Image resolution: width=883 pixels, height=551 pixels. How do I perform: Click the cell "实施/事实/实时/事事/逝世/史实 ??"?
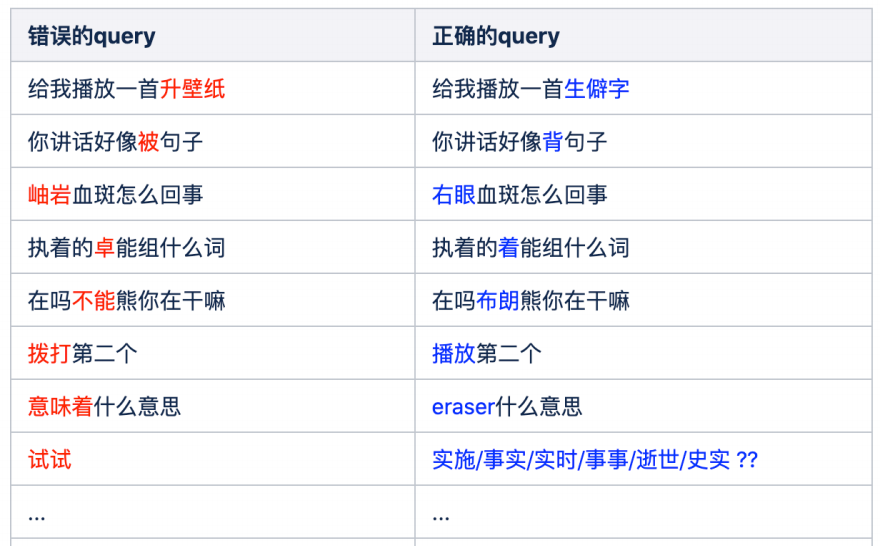[x=644, y=459]
